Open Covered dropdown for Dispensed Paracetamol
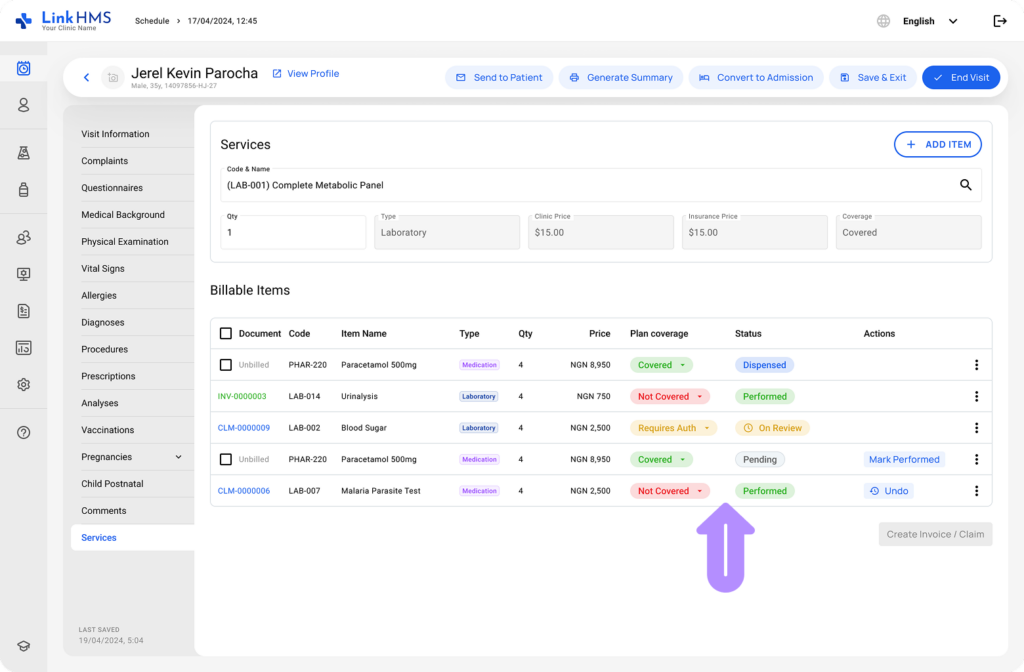 click(661, 365)
